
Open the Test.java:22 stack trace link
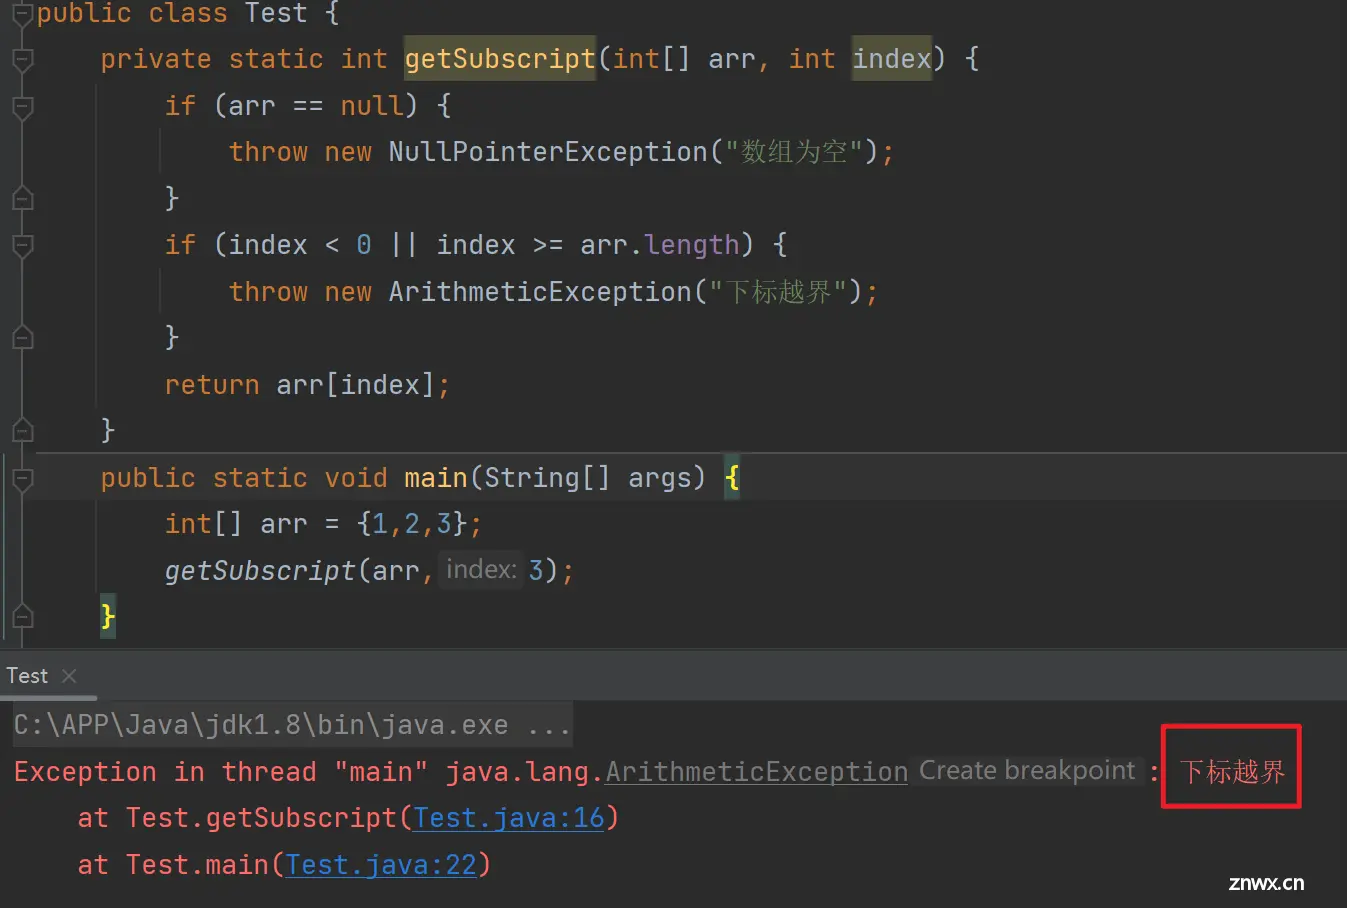pos(381,864)
